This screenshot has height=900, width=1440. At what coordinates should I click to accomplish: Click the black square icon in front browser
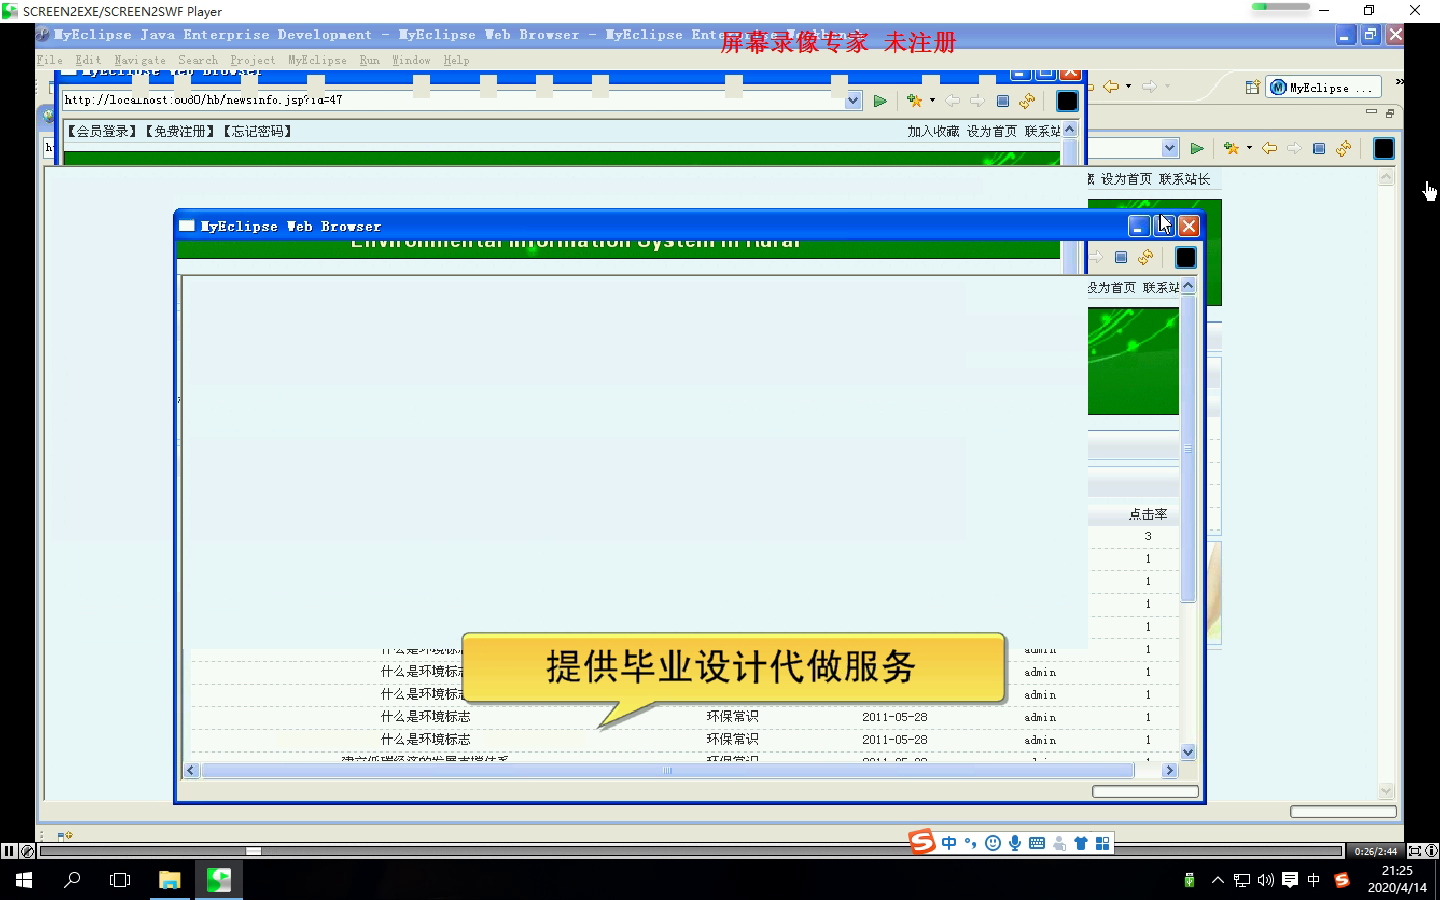pyautogui.click(x=1186, y=257)
